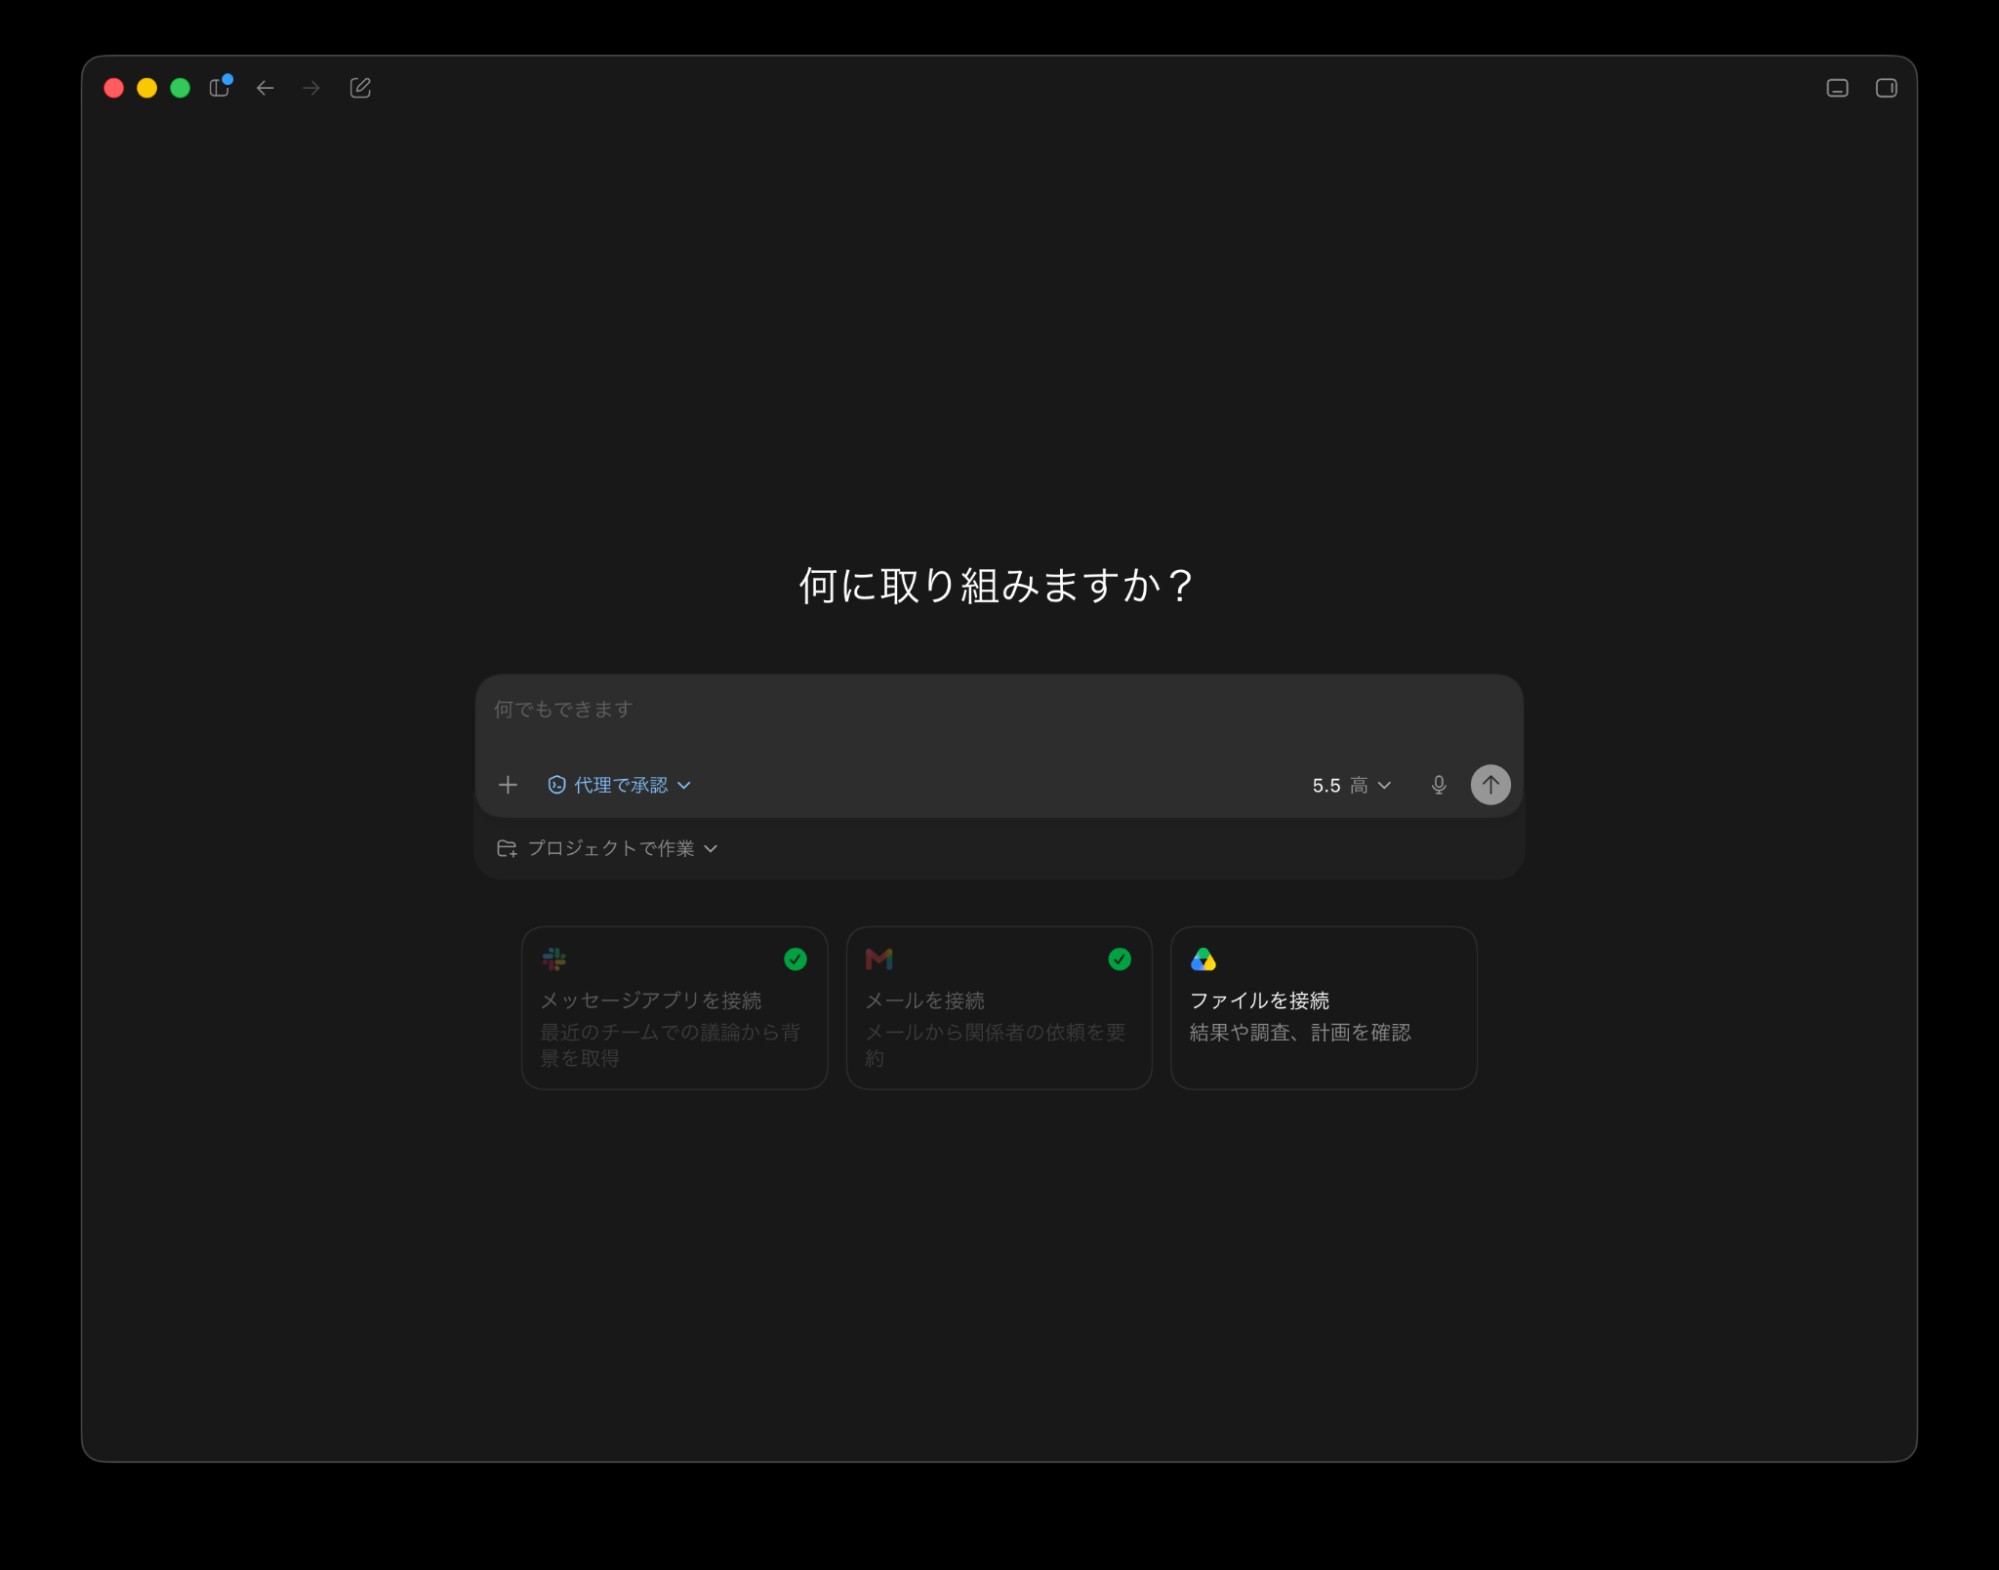Image resolution: width=1999 pixels, height=1570 pixels.
Task: Close the window with red button
Action: [x=114, y=88]
